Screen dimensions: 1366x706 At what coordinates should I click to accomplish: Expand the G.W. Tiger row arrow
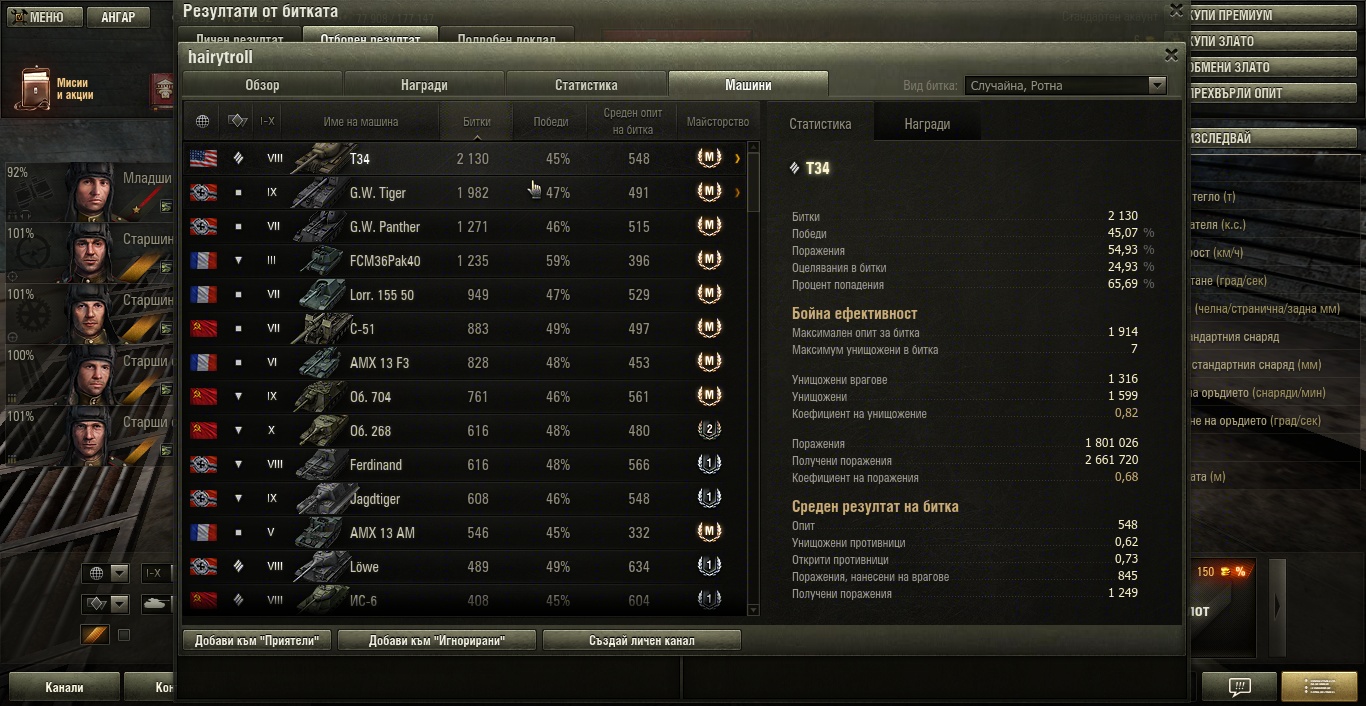[738, 192]
